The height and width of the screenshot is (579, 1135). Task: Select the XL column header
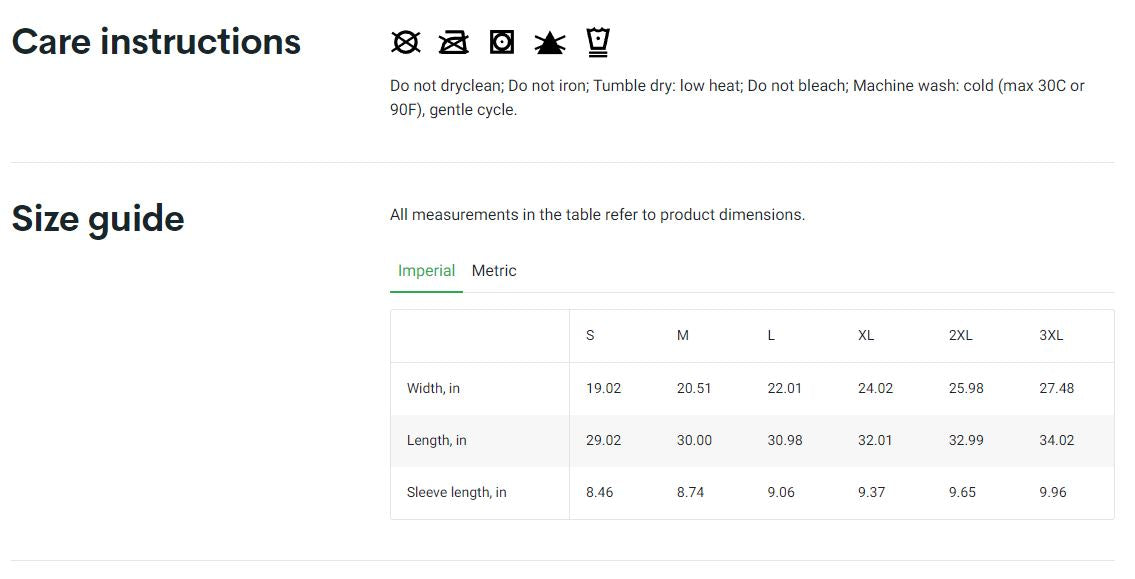coord(866,336)
